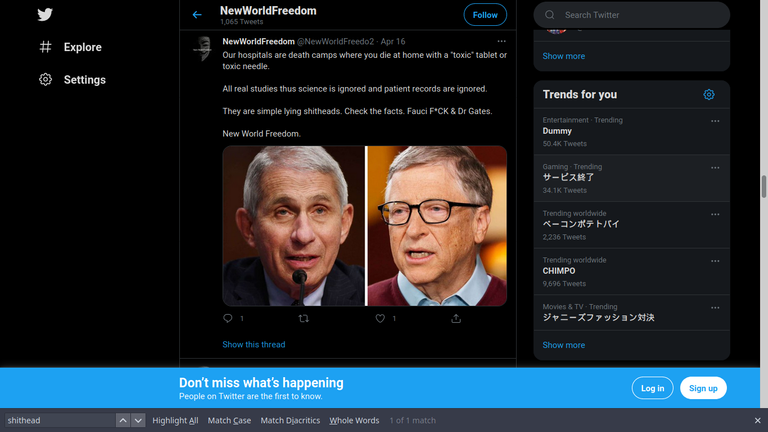The width and height of the screenshot is (768, 432).
Task: Show more trends under Trends for you
Action: (x=563, y=345)
